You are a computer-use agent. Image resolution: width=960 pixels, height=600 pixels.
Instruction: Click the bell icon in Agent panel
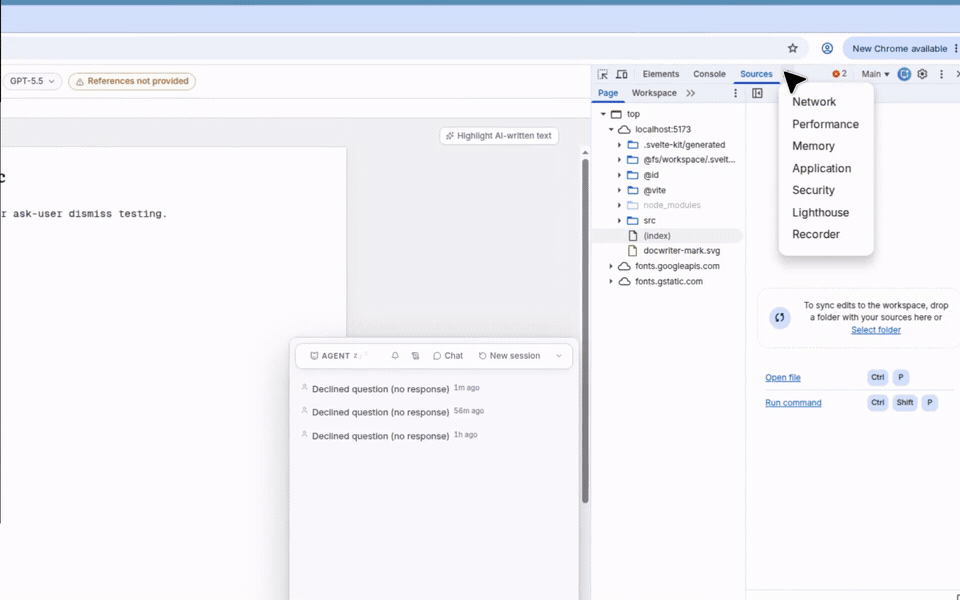[395, 356]
